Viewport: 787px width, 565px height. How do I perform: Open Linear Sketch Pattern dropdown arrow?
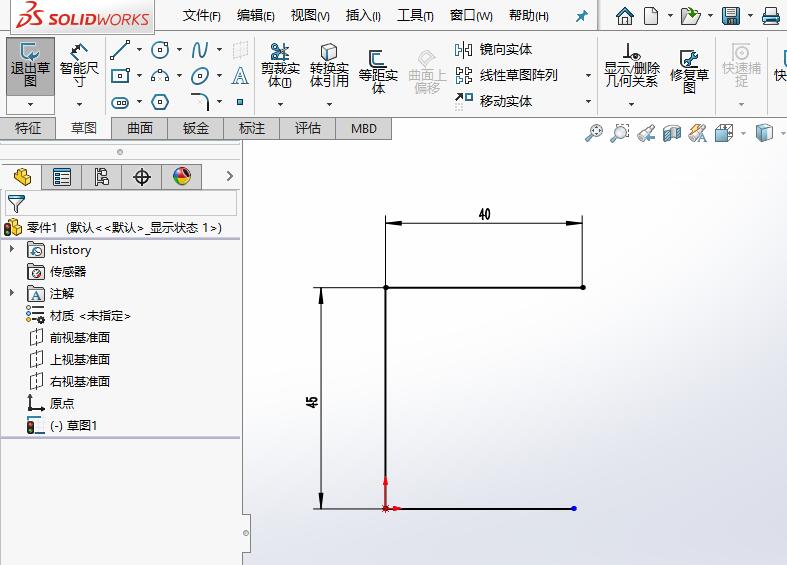pos(588,76)
